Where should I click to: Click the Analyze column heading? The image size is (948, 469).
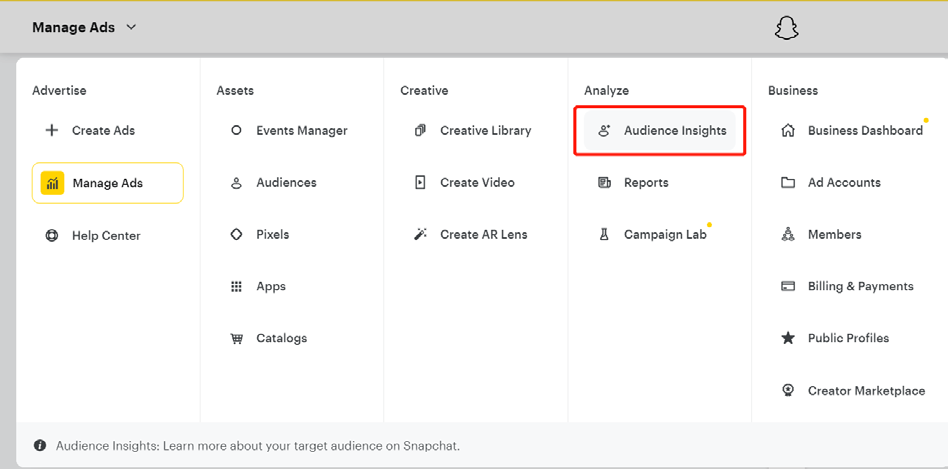(606, 91)
